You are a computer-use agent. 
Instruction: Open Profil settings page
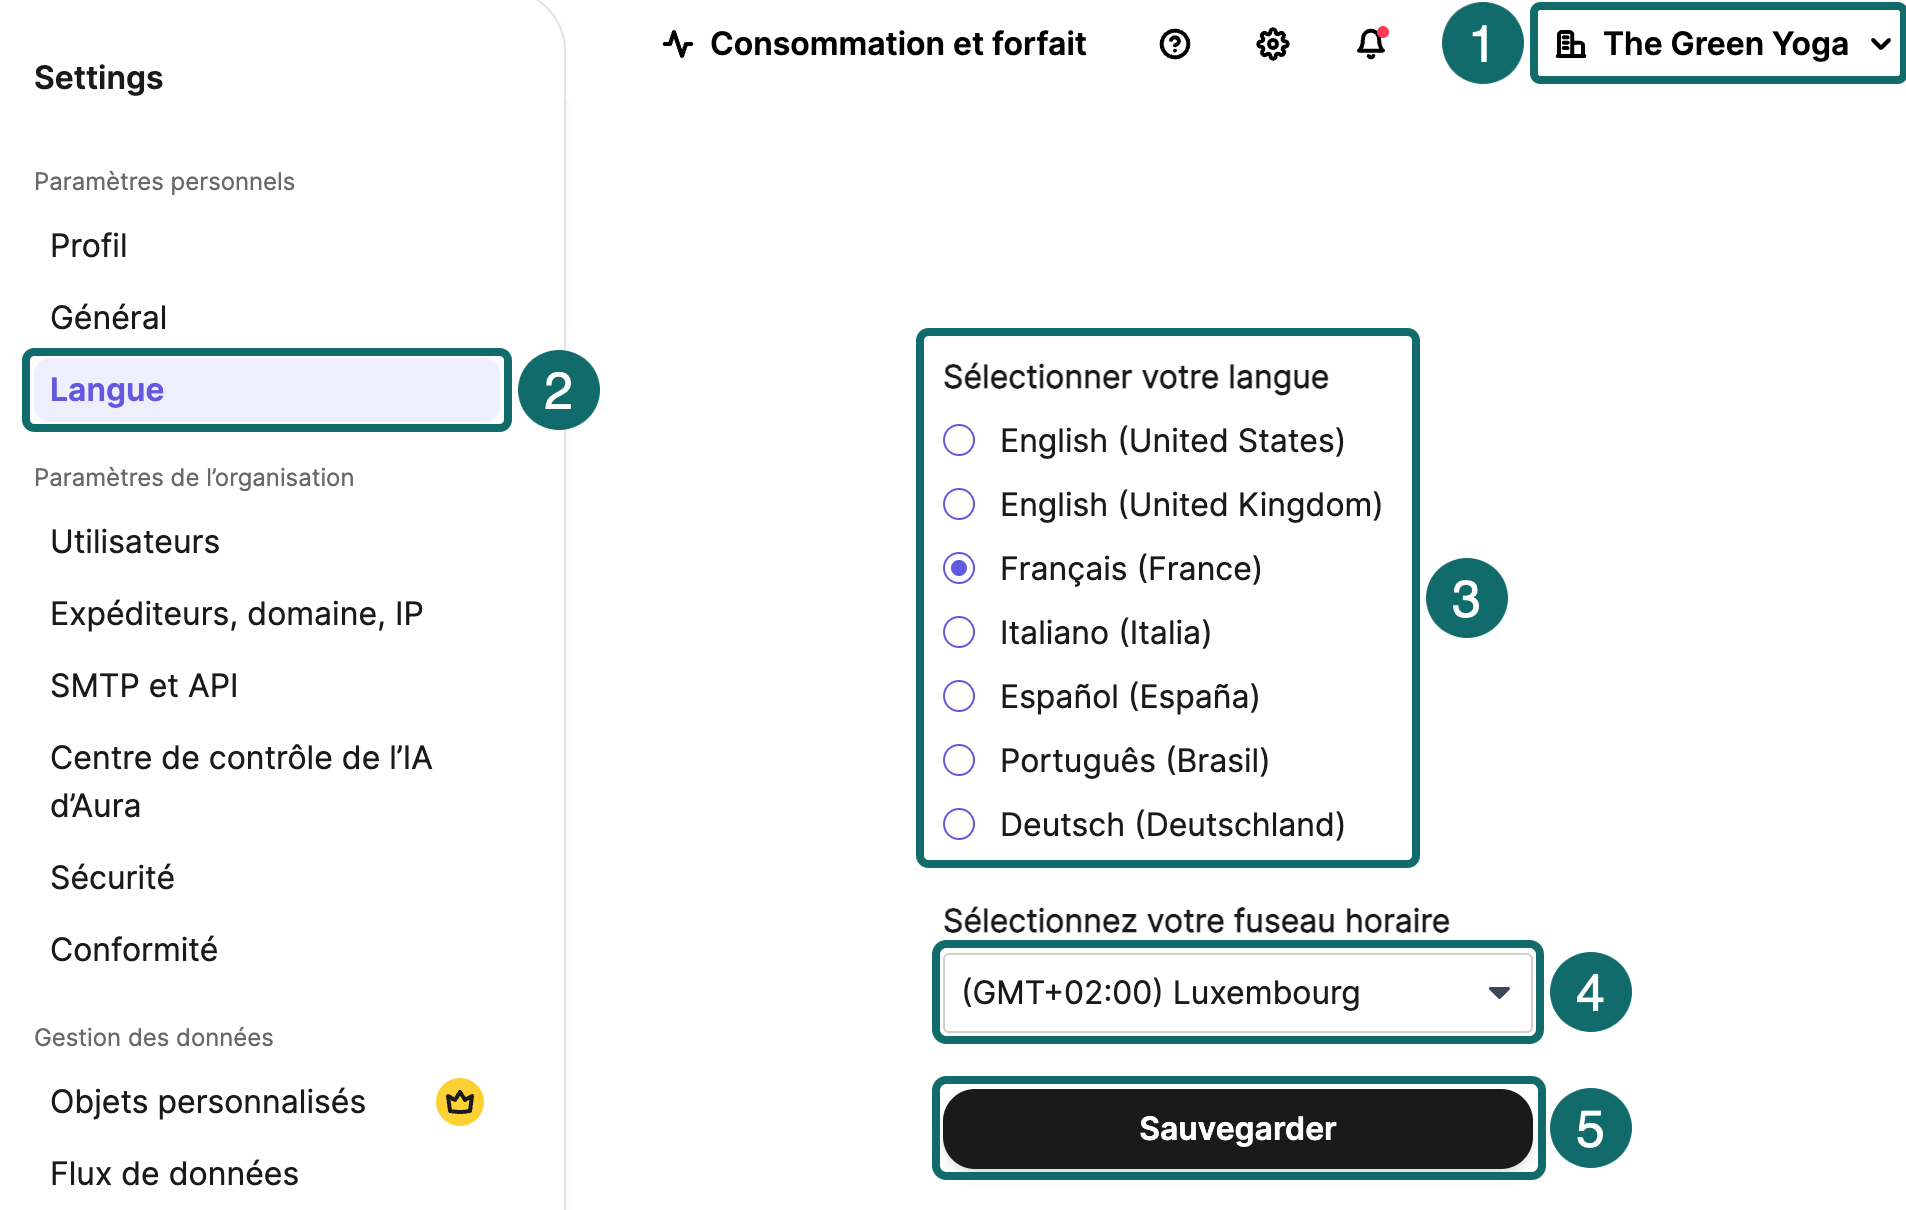click(89, 246)
